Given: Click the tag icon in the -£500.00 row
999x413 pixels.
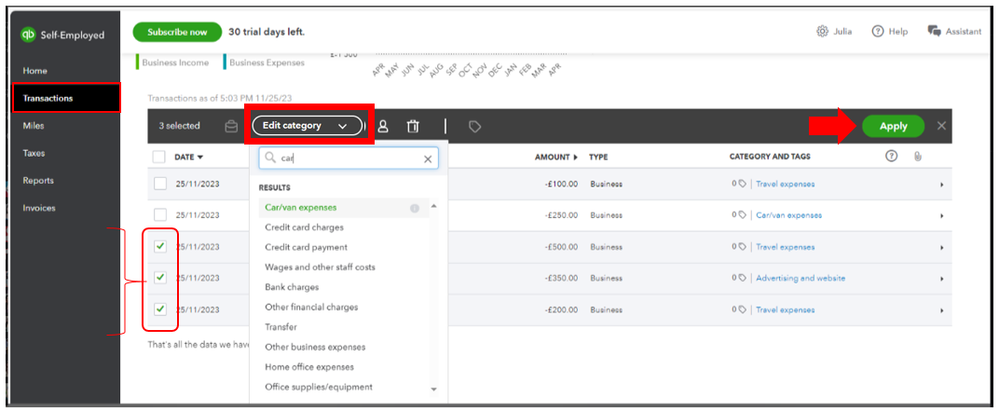Looking at the screenshot, I should click(x=742, y=247).
